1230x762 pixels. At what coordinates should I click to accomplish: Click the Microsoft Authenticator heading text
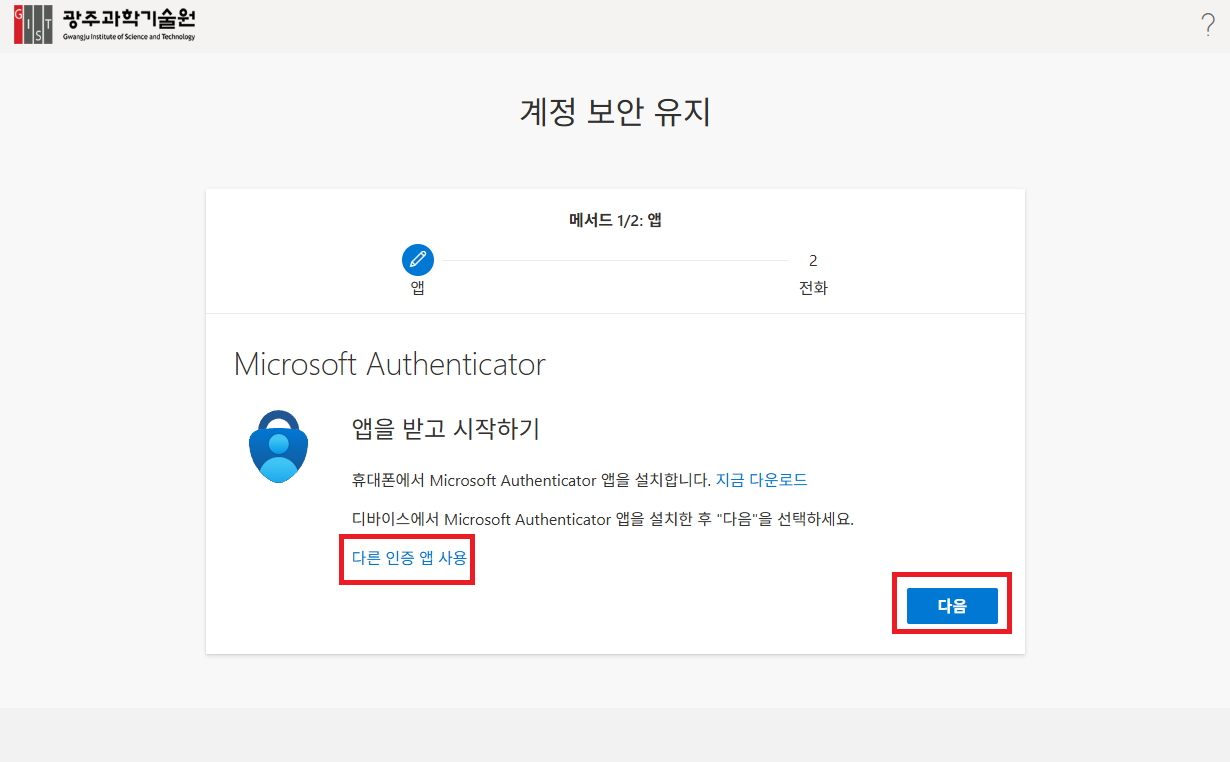pos(390,364)
